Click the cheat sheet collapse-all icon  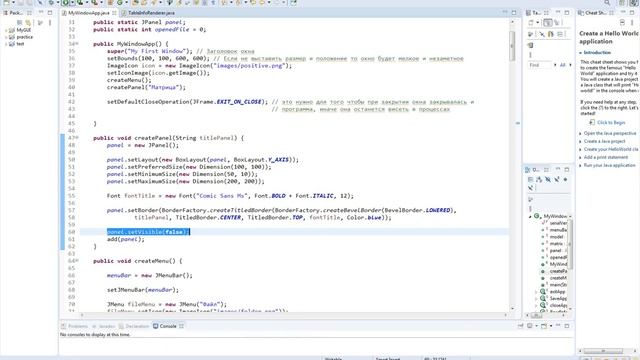(622, 23)
